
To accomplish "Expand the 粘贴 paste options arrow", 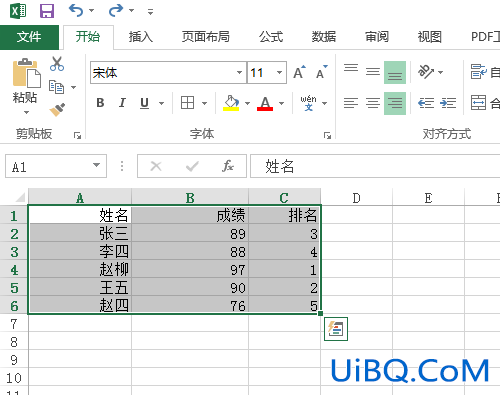I will (26, 112).
